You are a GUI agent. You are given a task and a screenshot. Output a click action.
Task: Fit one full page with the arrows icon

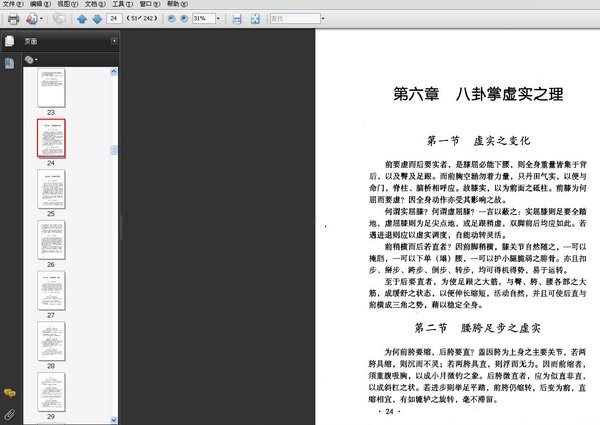pos(255,18)
